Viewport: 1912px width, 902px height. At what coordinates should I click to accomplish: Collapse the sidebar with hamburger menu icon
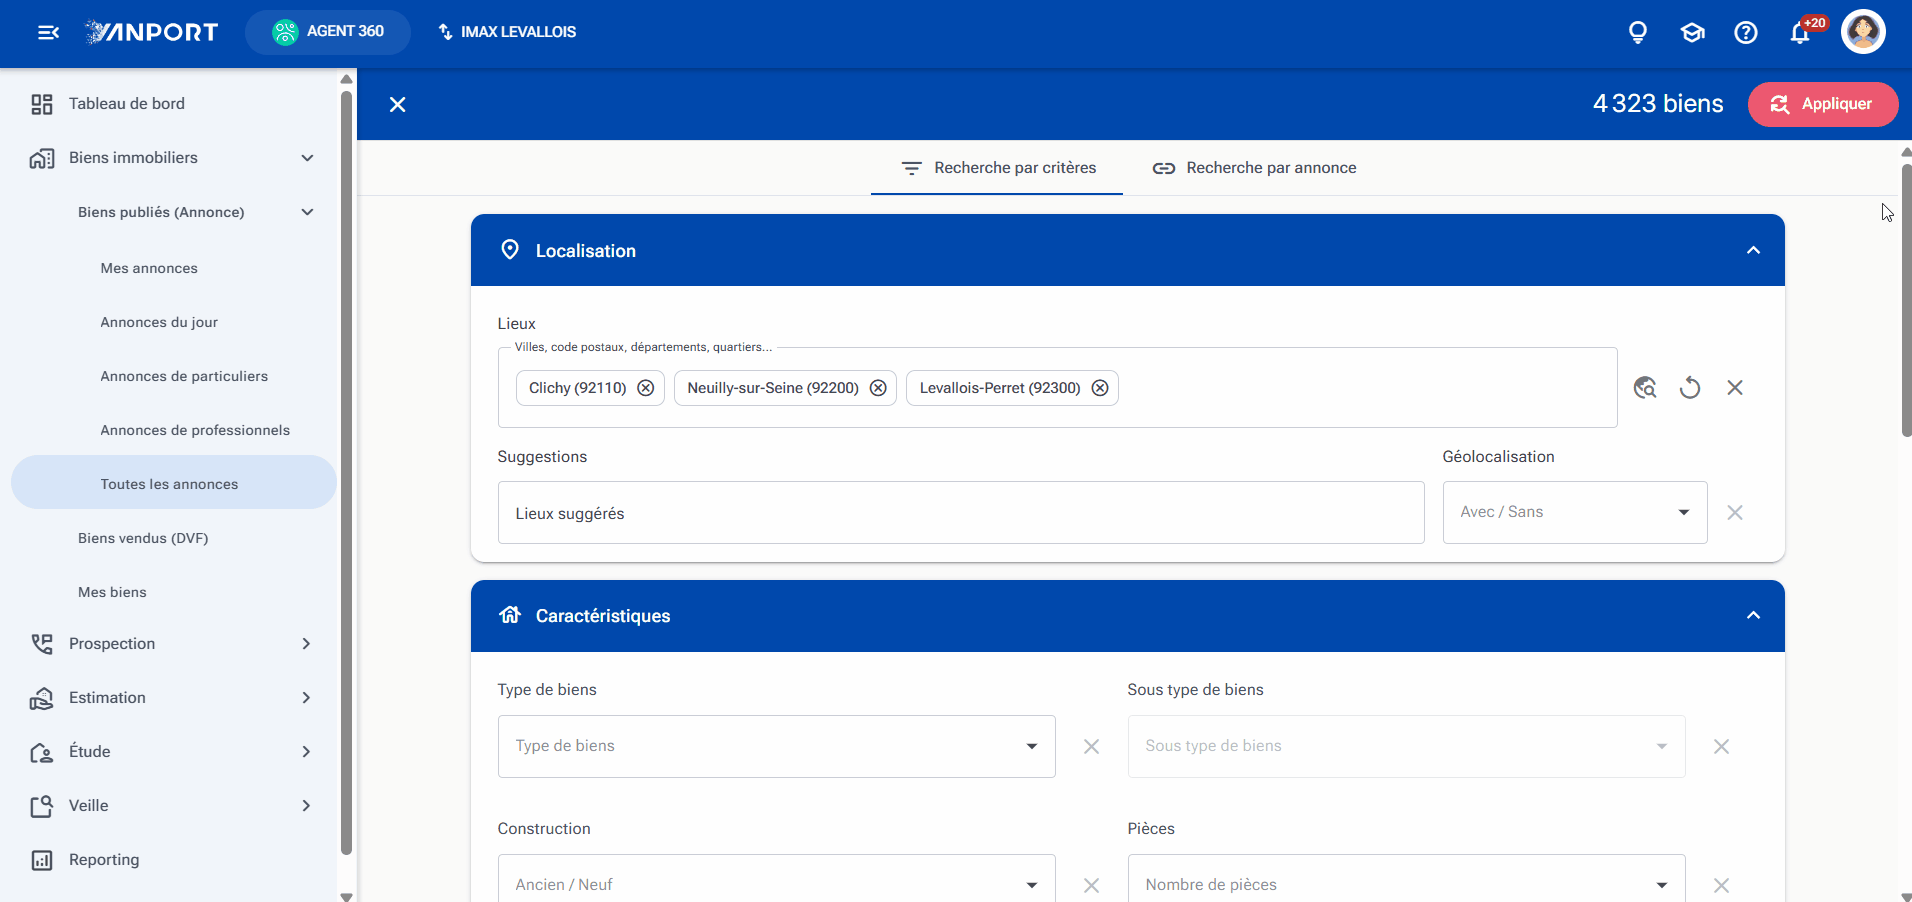click(48, 33)
